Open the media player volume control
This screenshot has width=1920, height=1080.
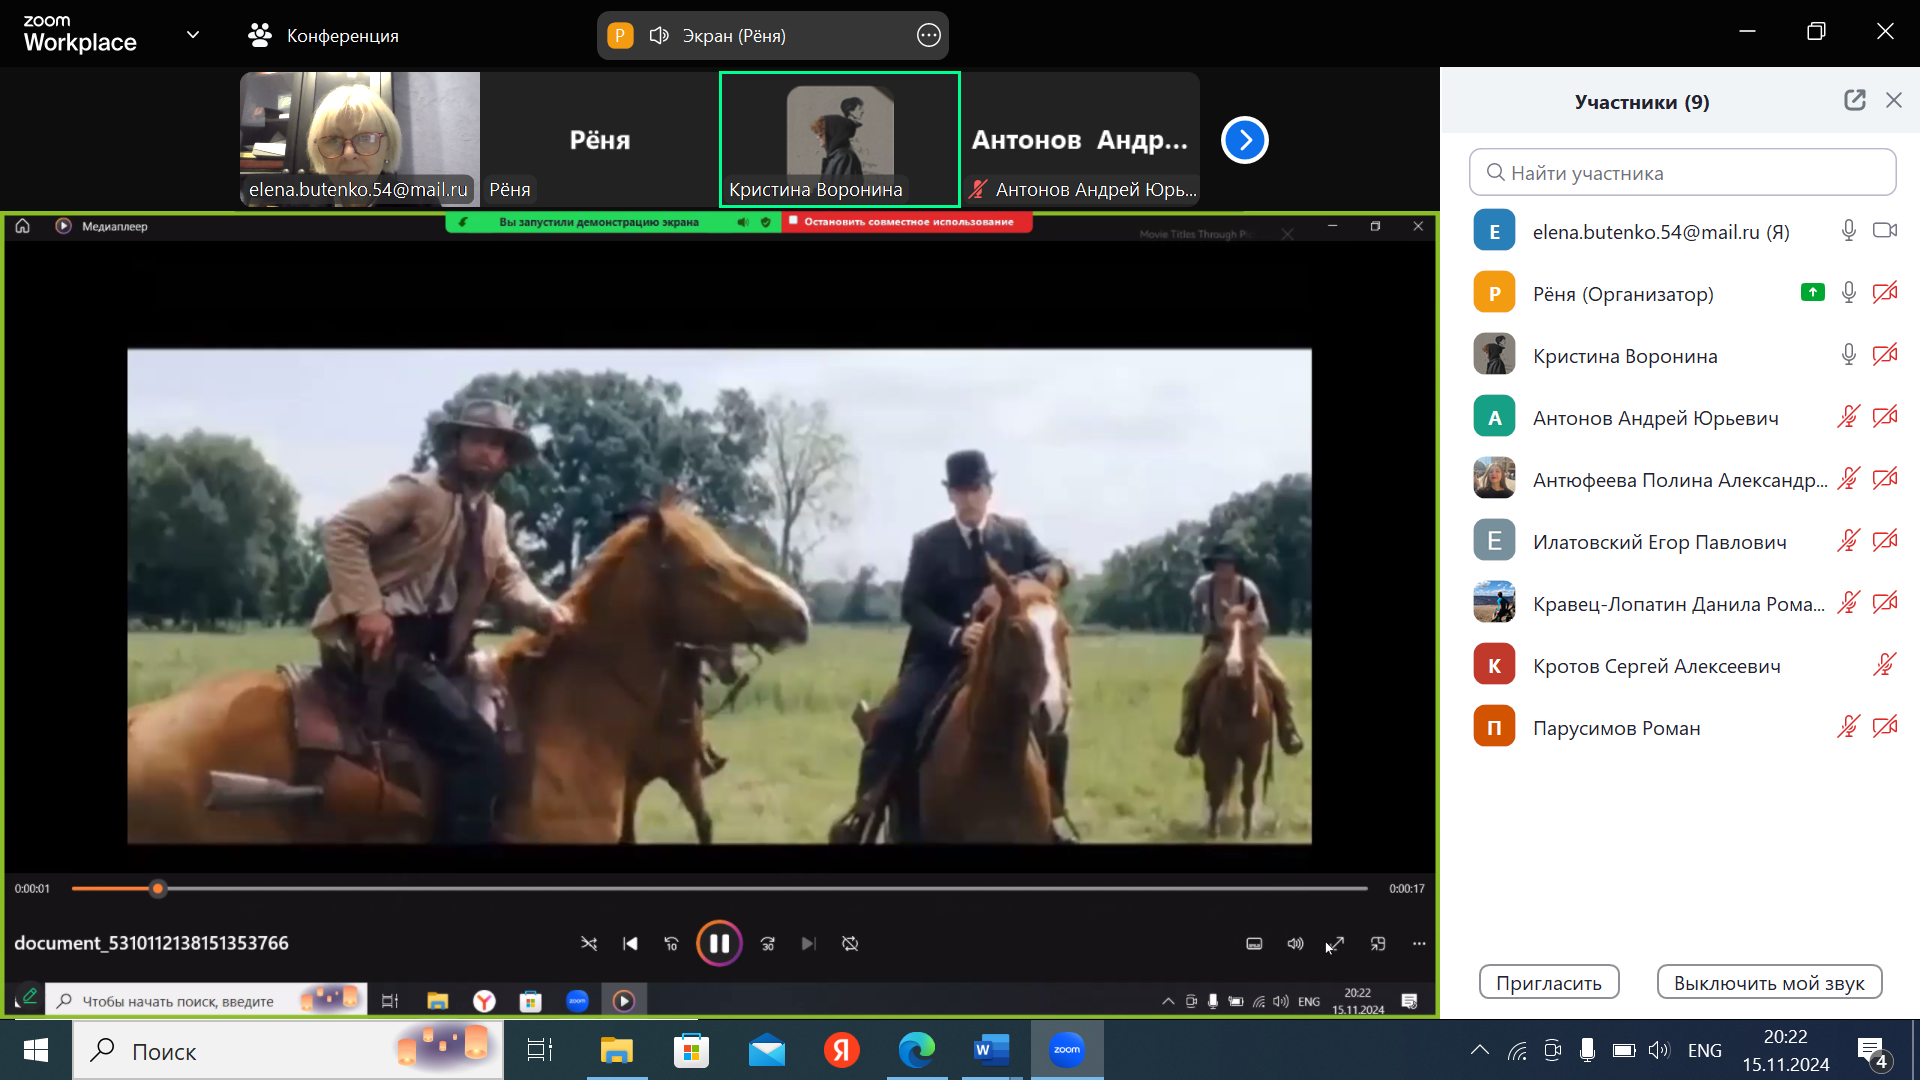tap(1295, 943)
